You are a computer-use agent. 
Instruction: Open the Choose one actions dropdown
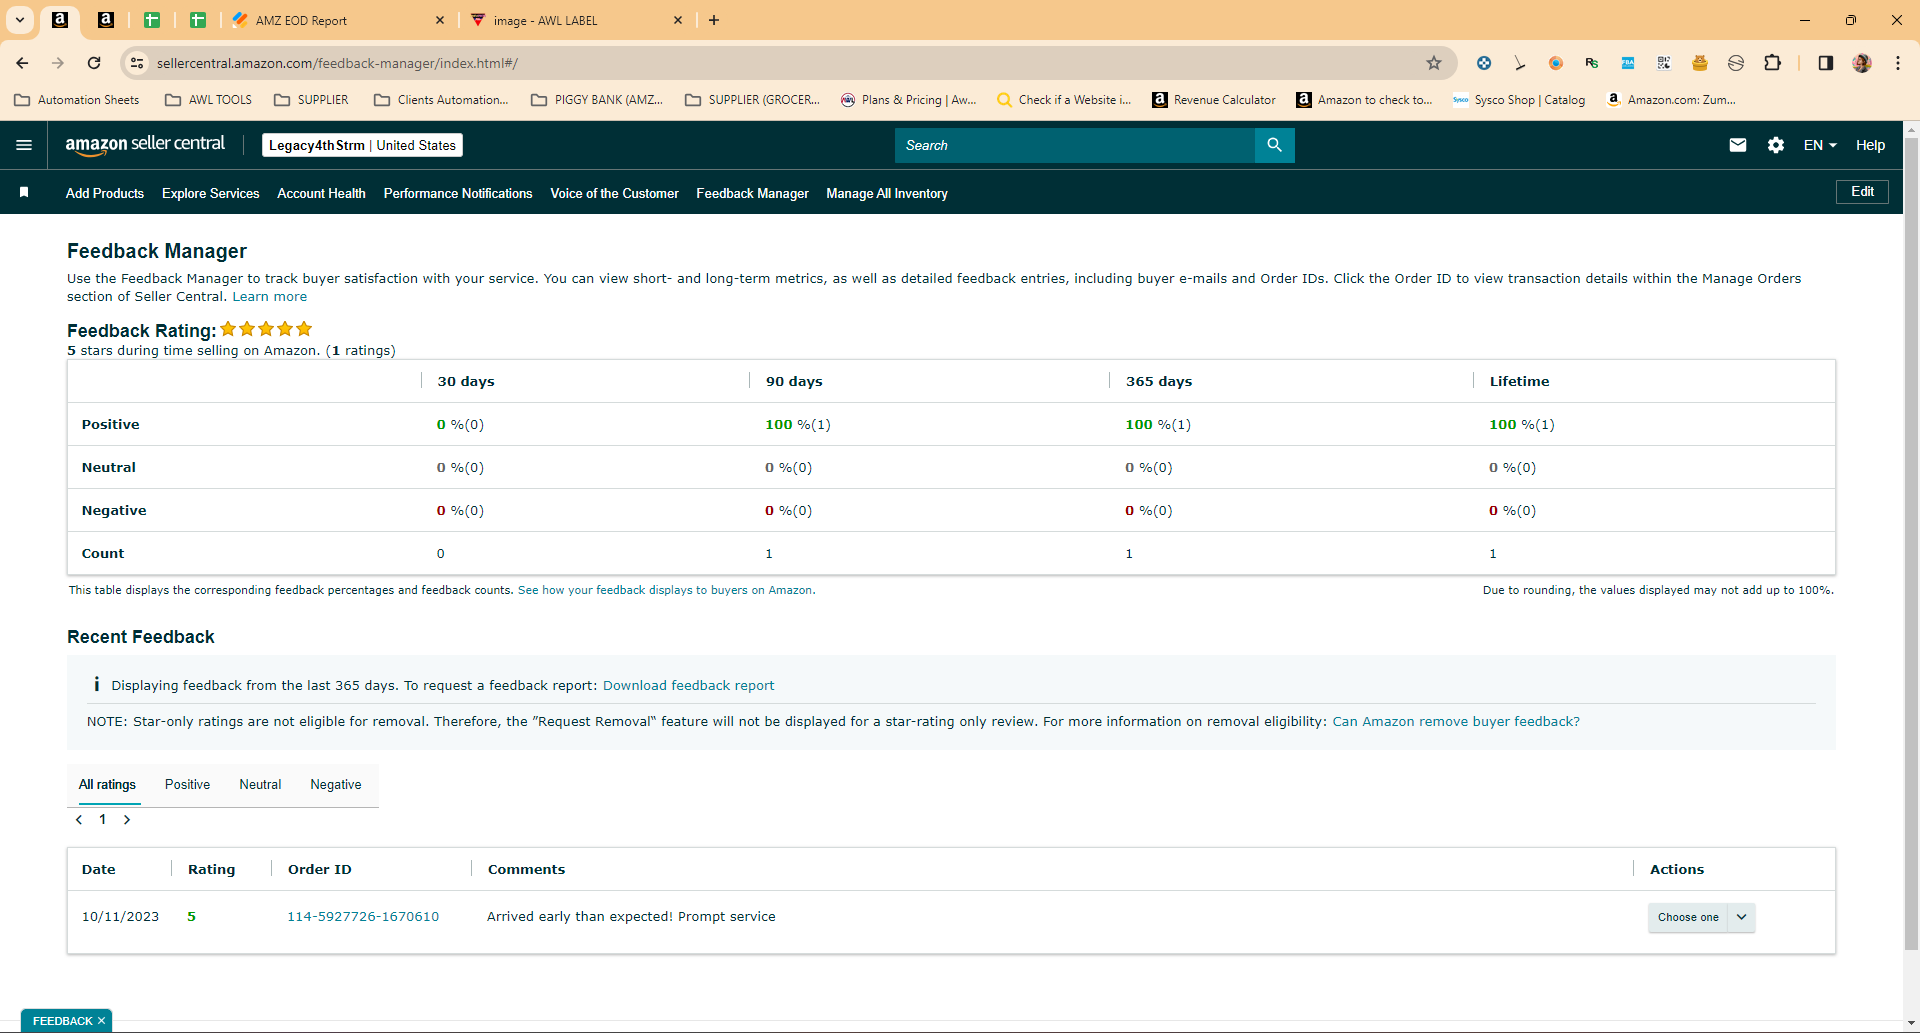point(1701,917)
